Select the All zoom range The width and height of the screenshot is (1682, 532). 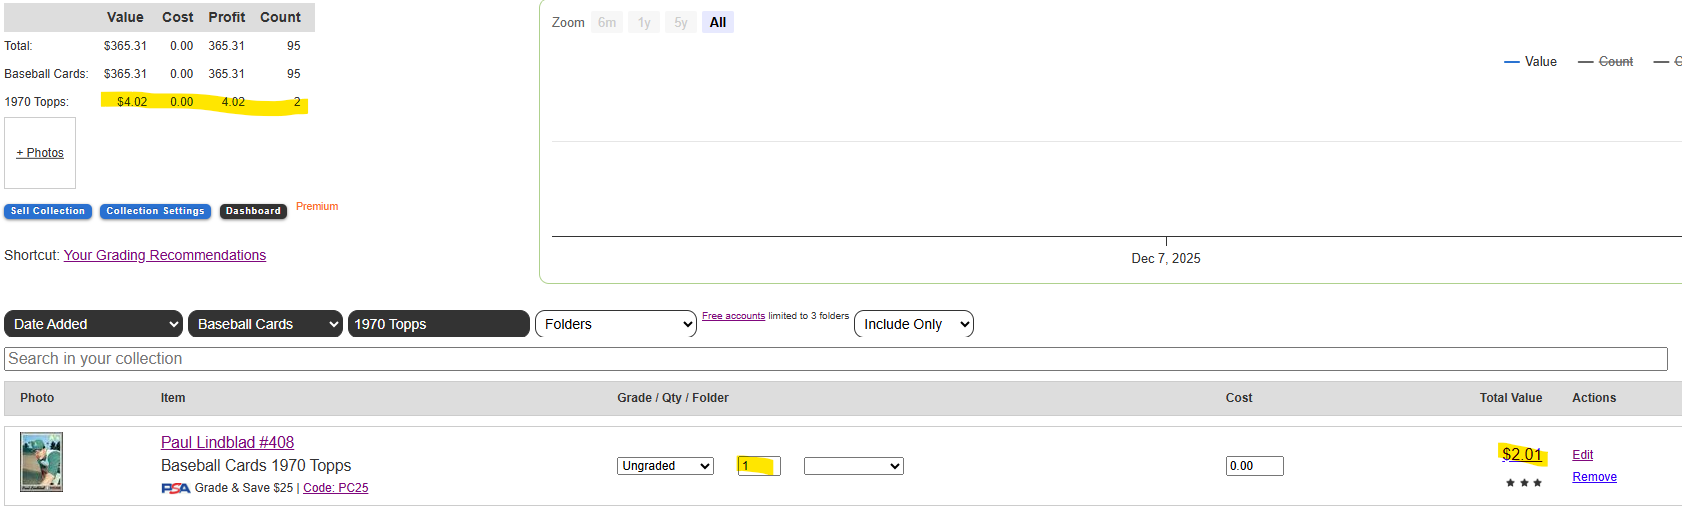click(x=717, y=22)
